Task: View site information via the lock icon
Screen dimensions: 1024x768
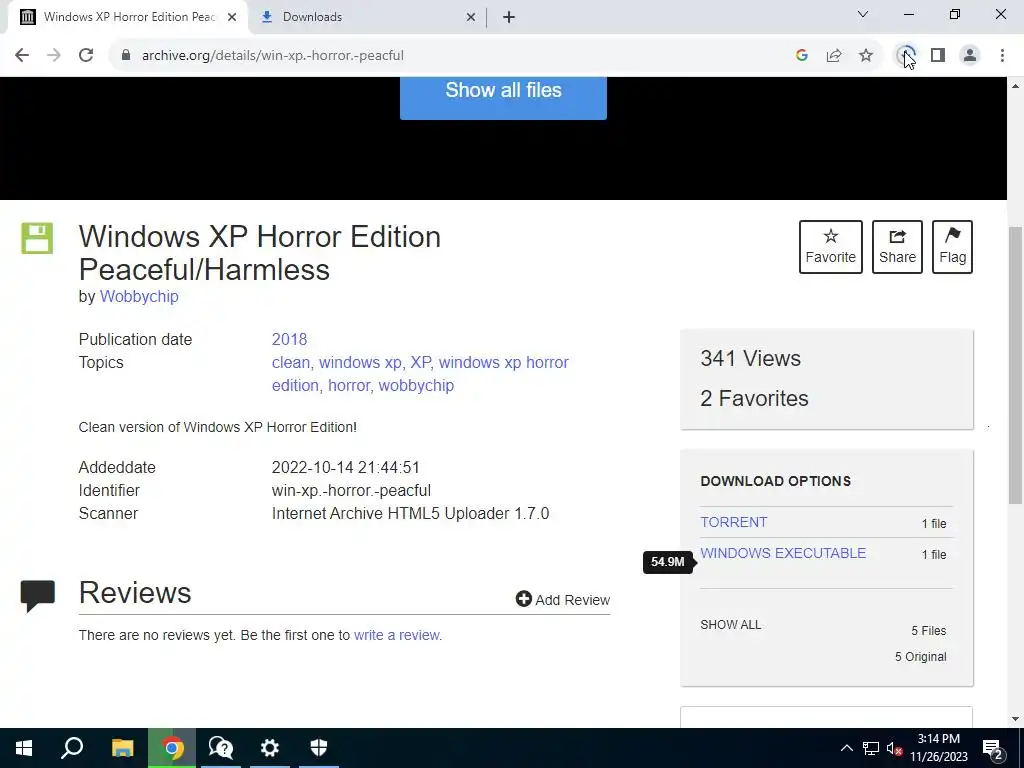Action: tap(126, 56)
